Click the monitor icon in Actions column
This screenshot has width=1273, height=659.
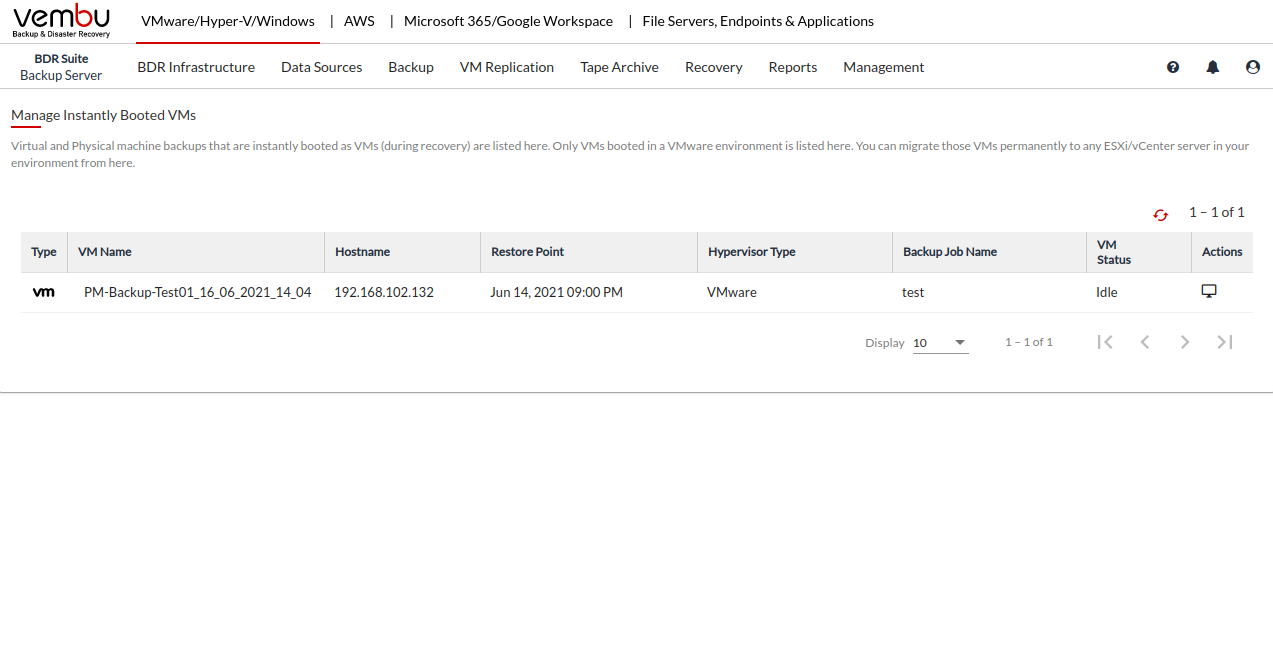[1209, 291]
